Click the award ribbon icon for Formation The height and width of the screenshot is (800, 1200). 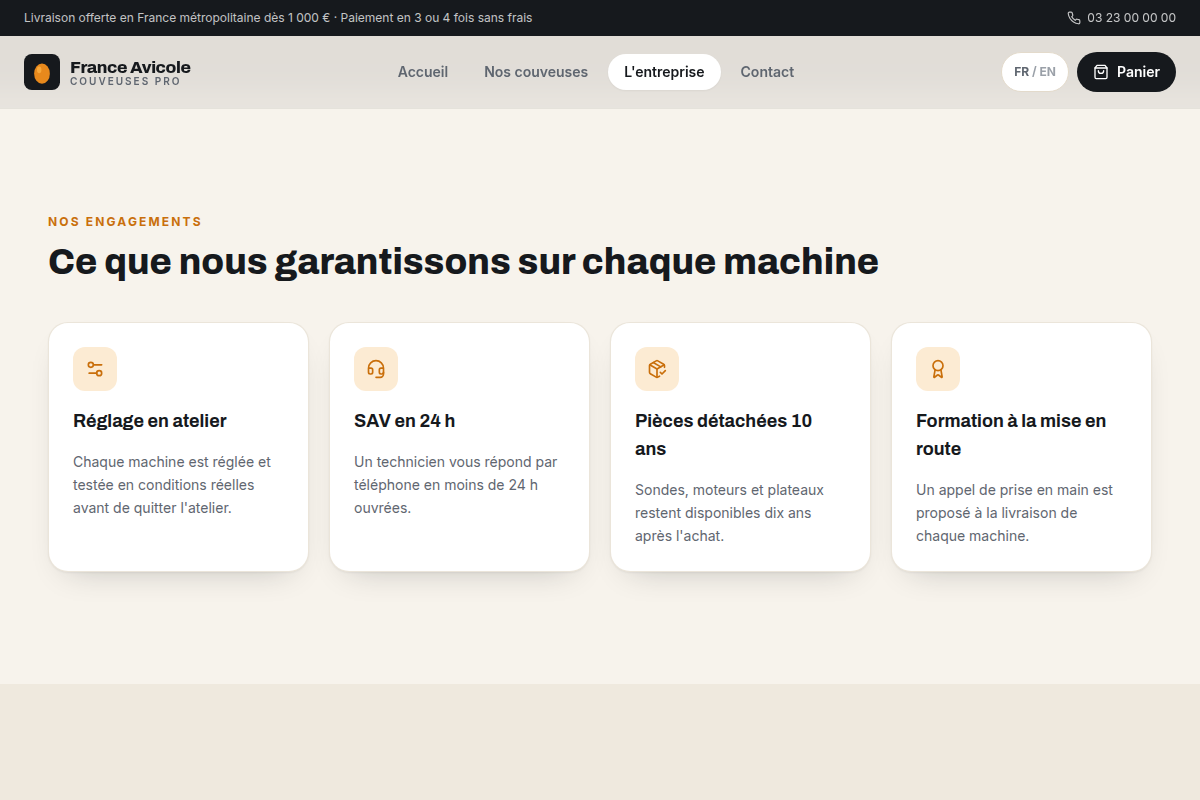[938, 369]
